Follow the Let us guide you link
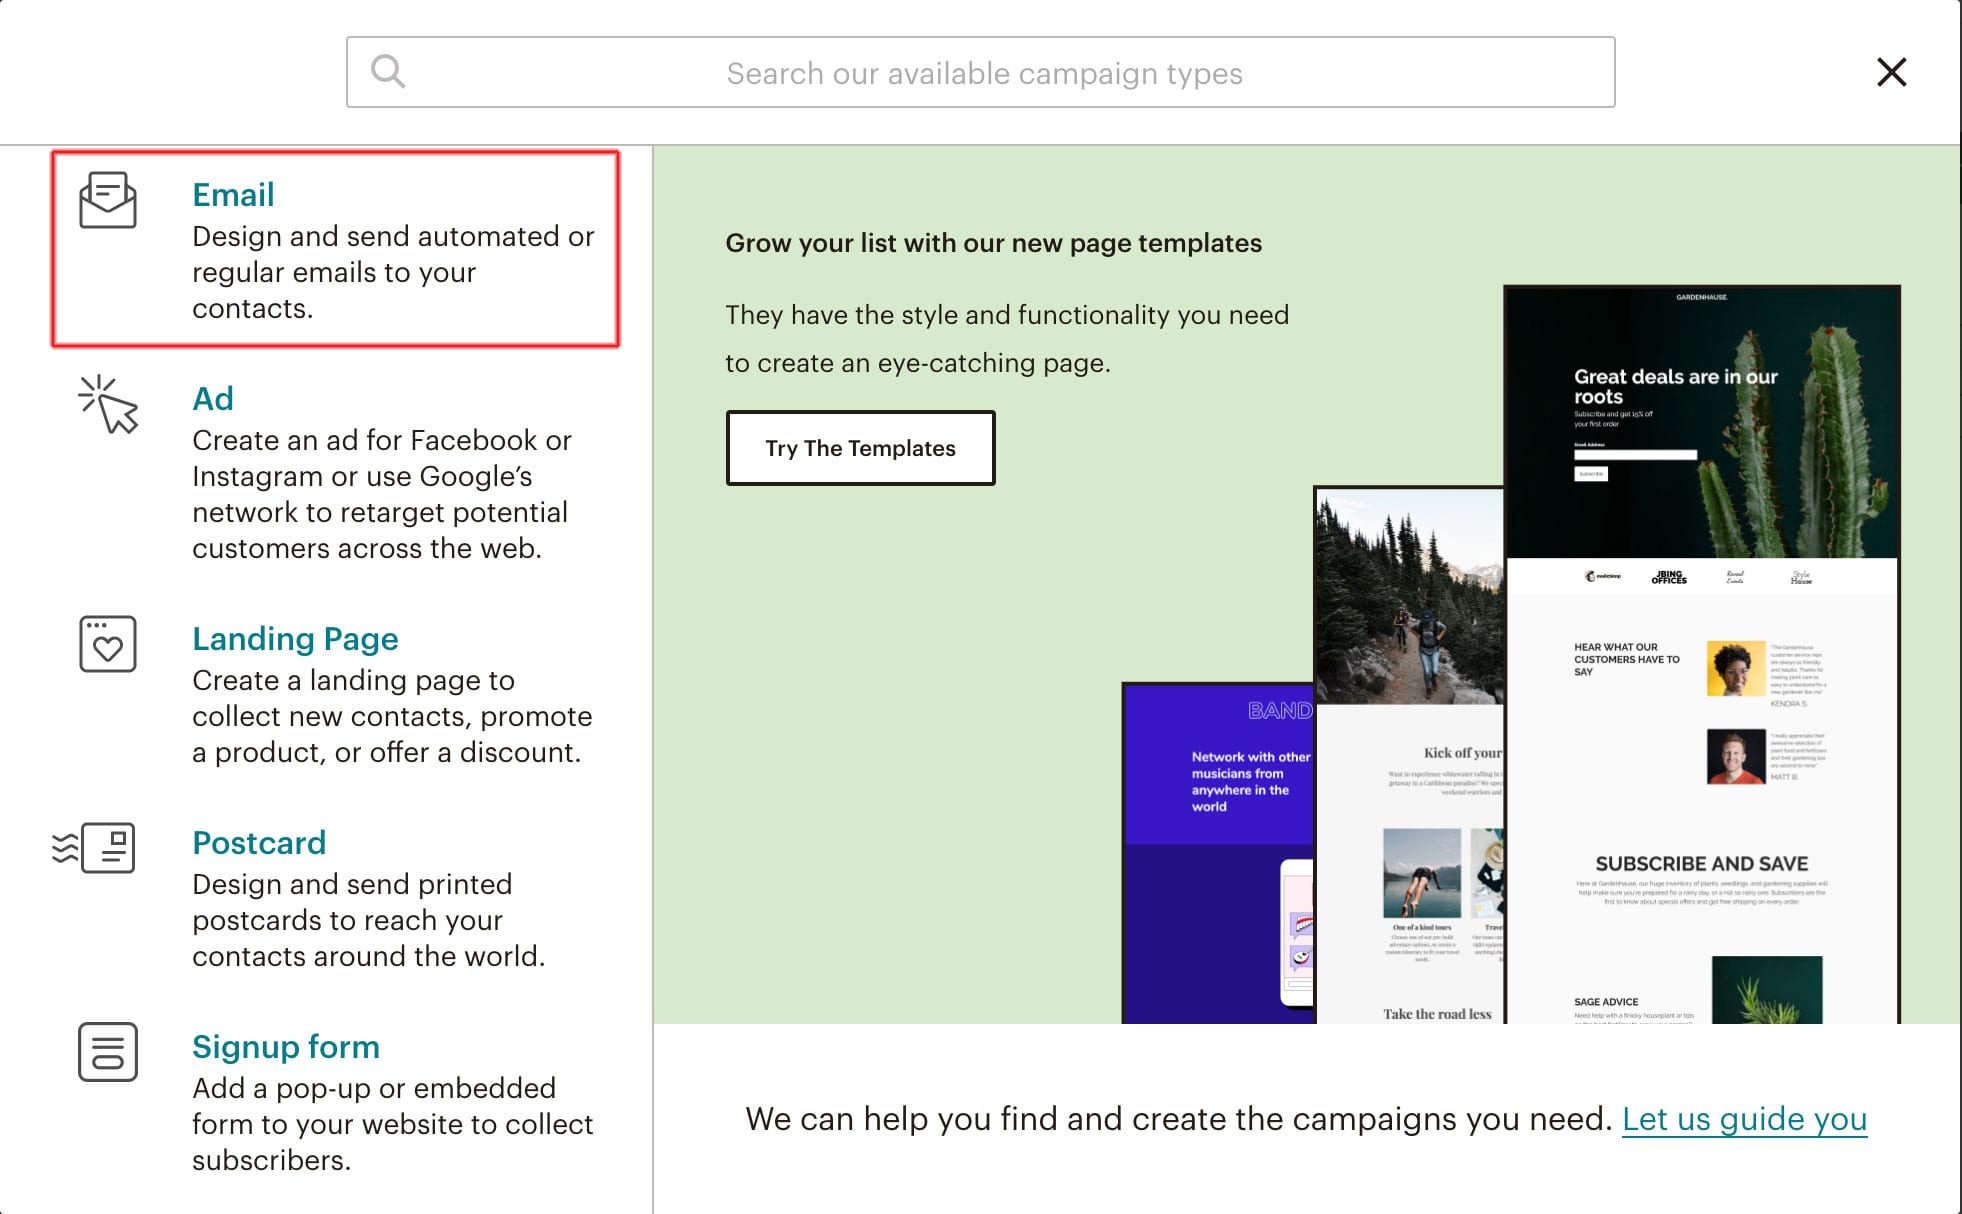This screenshot has width=1962, height=1214. pyautogui.click(x=1744, y=1118)
